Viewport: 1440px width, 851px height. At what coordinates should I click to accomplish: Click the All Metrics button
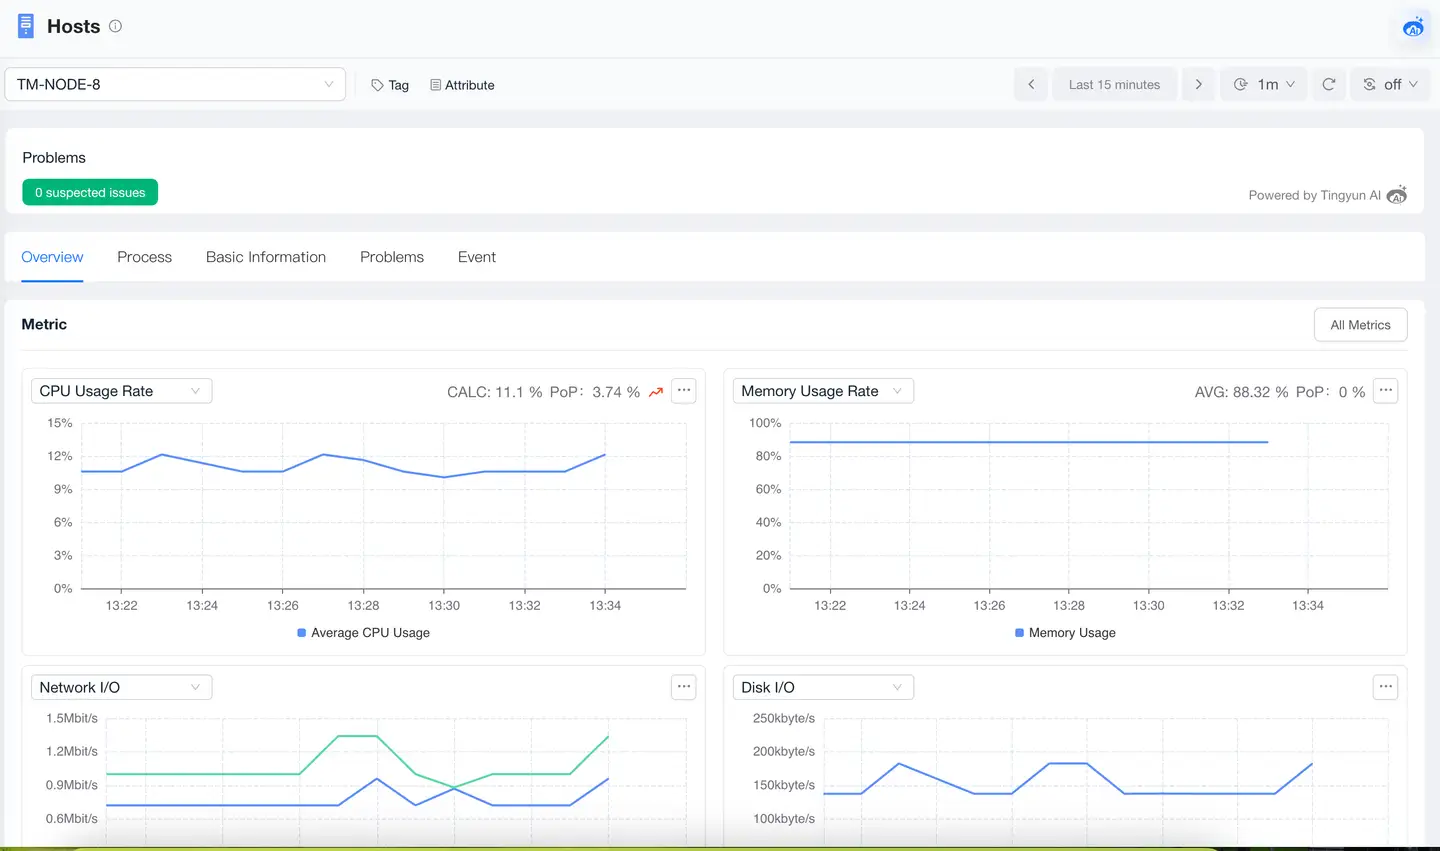coord(1360,325)
